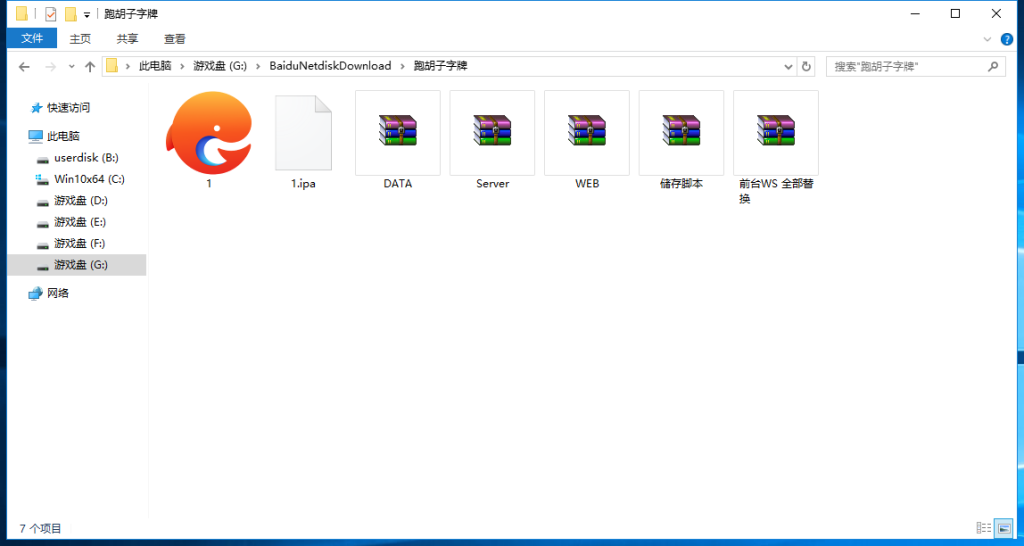Open the 查看 ribbon tab
The width and height of the screenshot is (1024, 546).
point(174,39)
